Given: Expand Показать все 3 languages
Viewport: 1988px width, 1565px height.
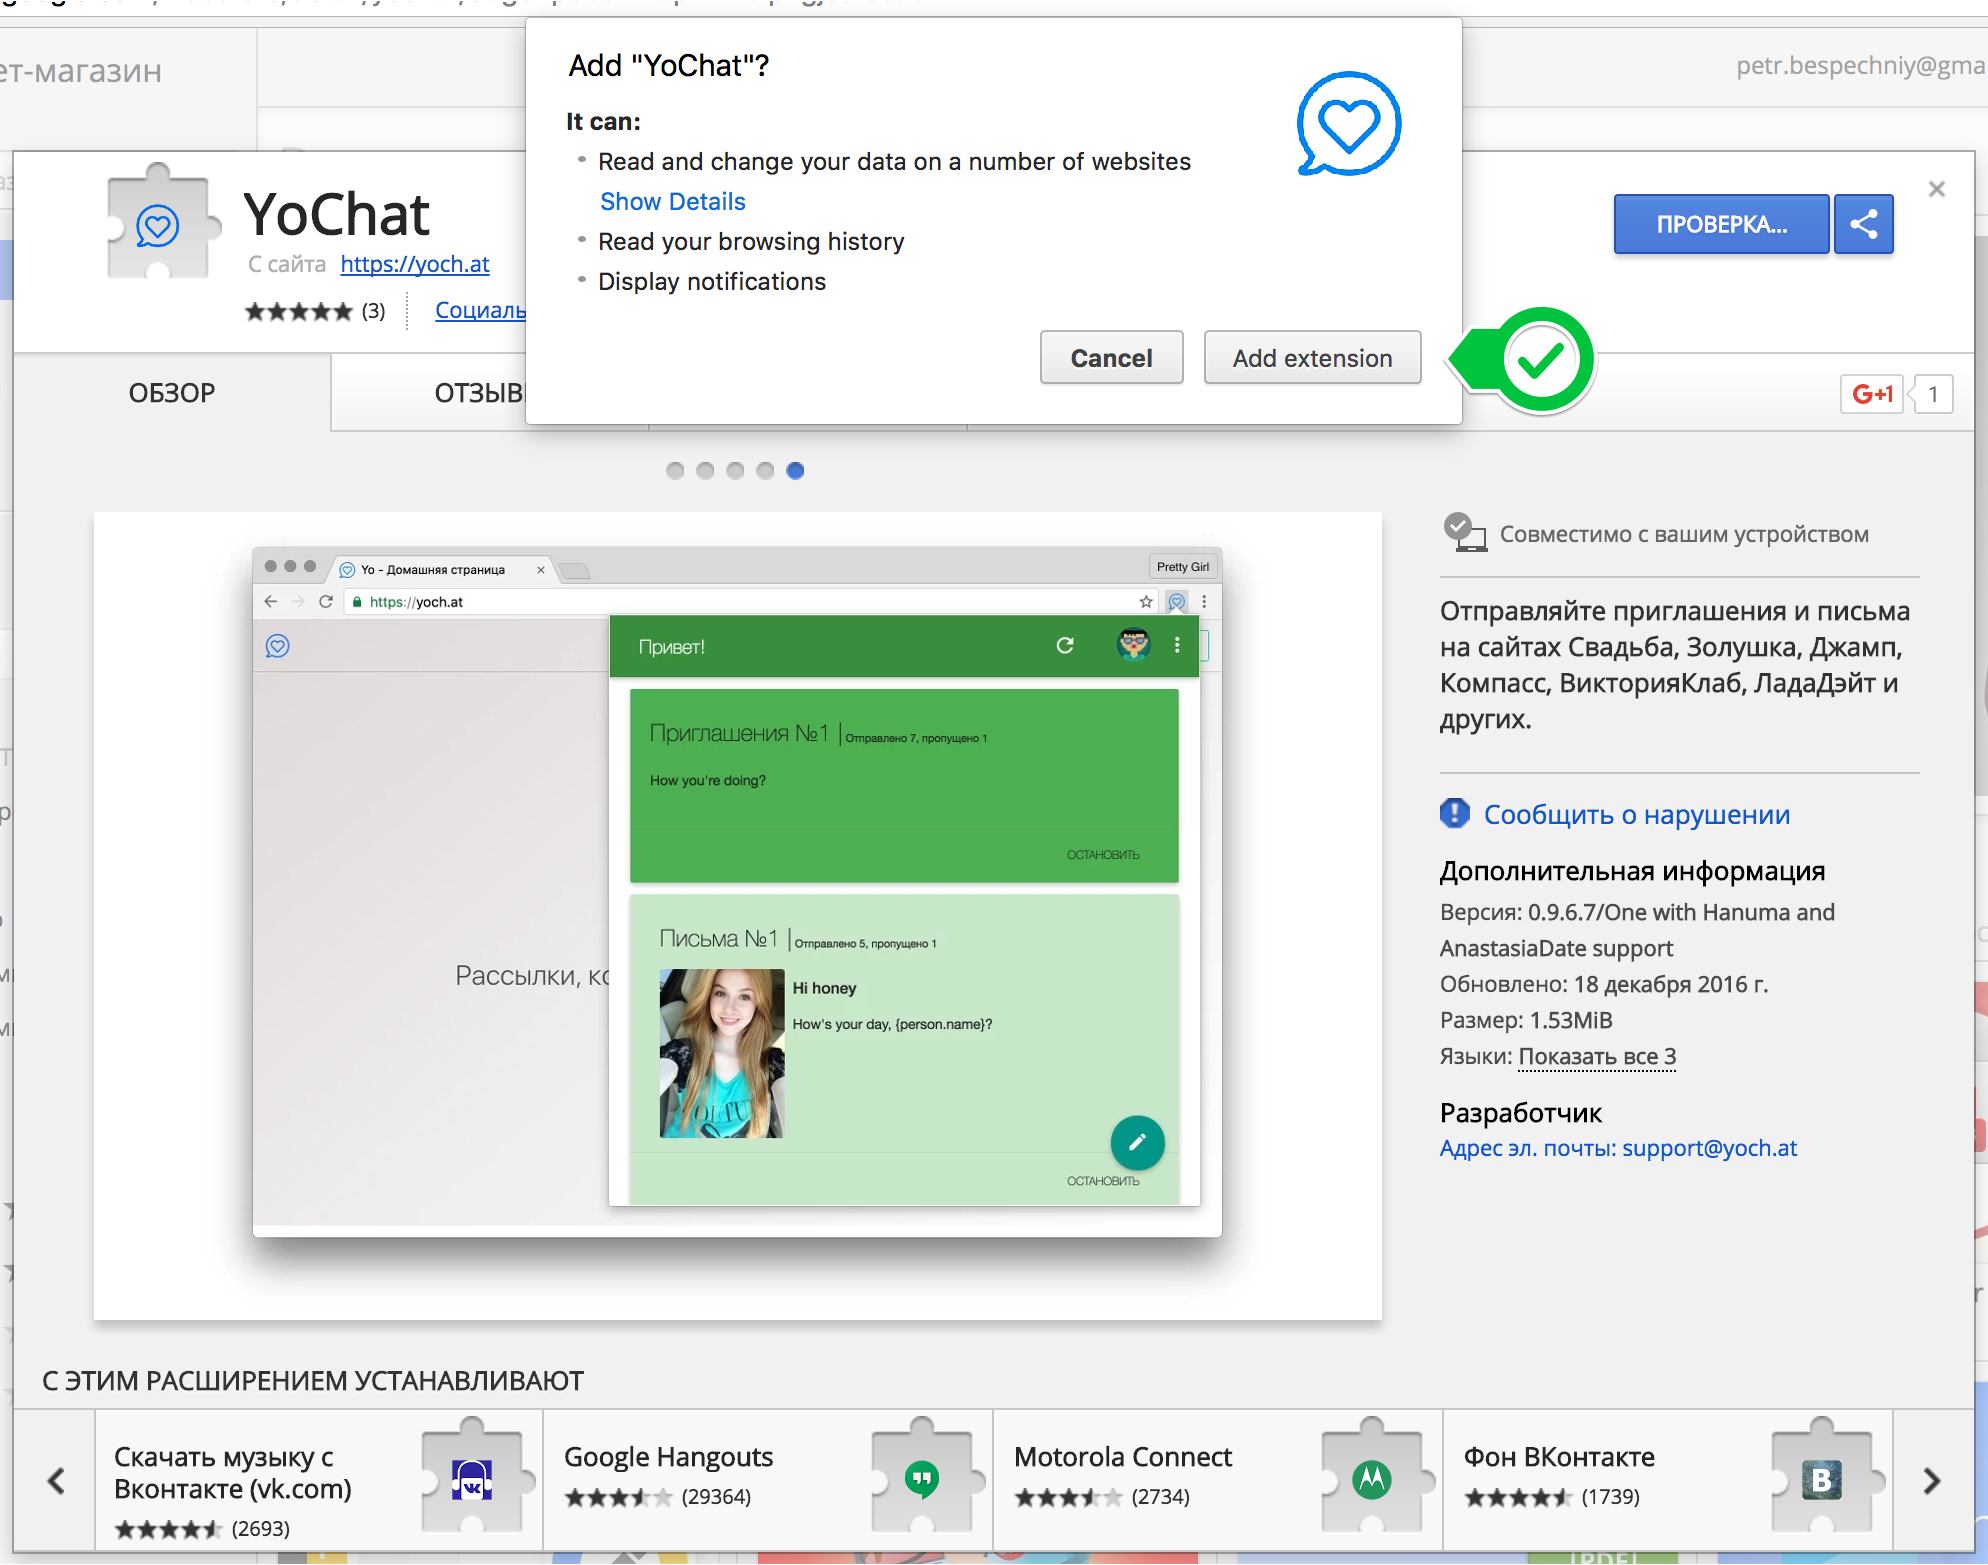Looking at the screenshot, I should point(1597,1057).
